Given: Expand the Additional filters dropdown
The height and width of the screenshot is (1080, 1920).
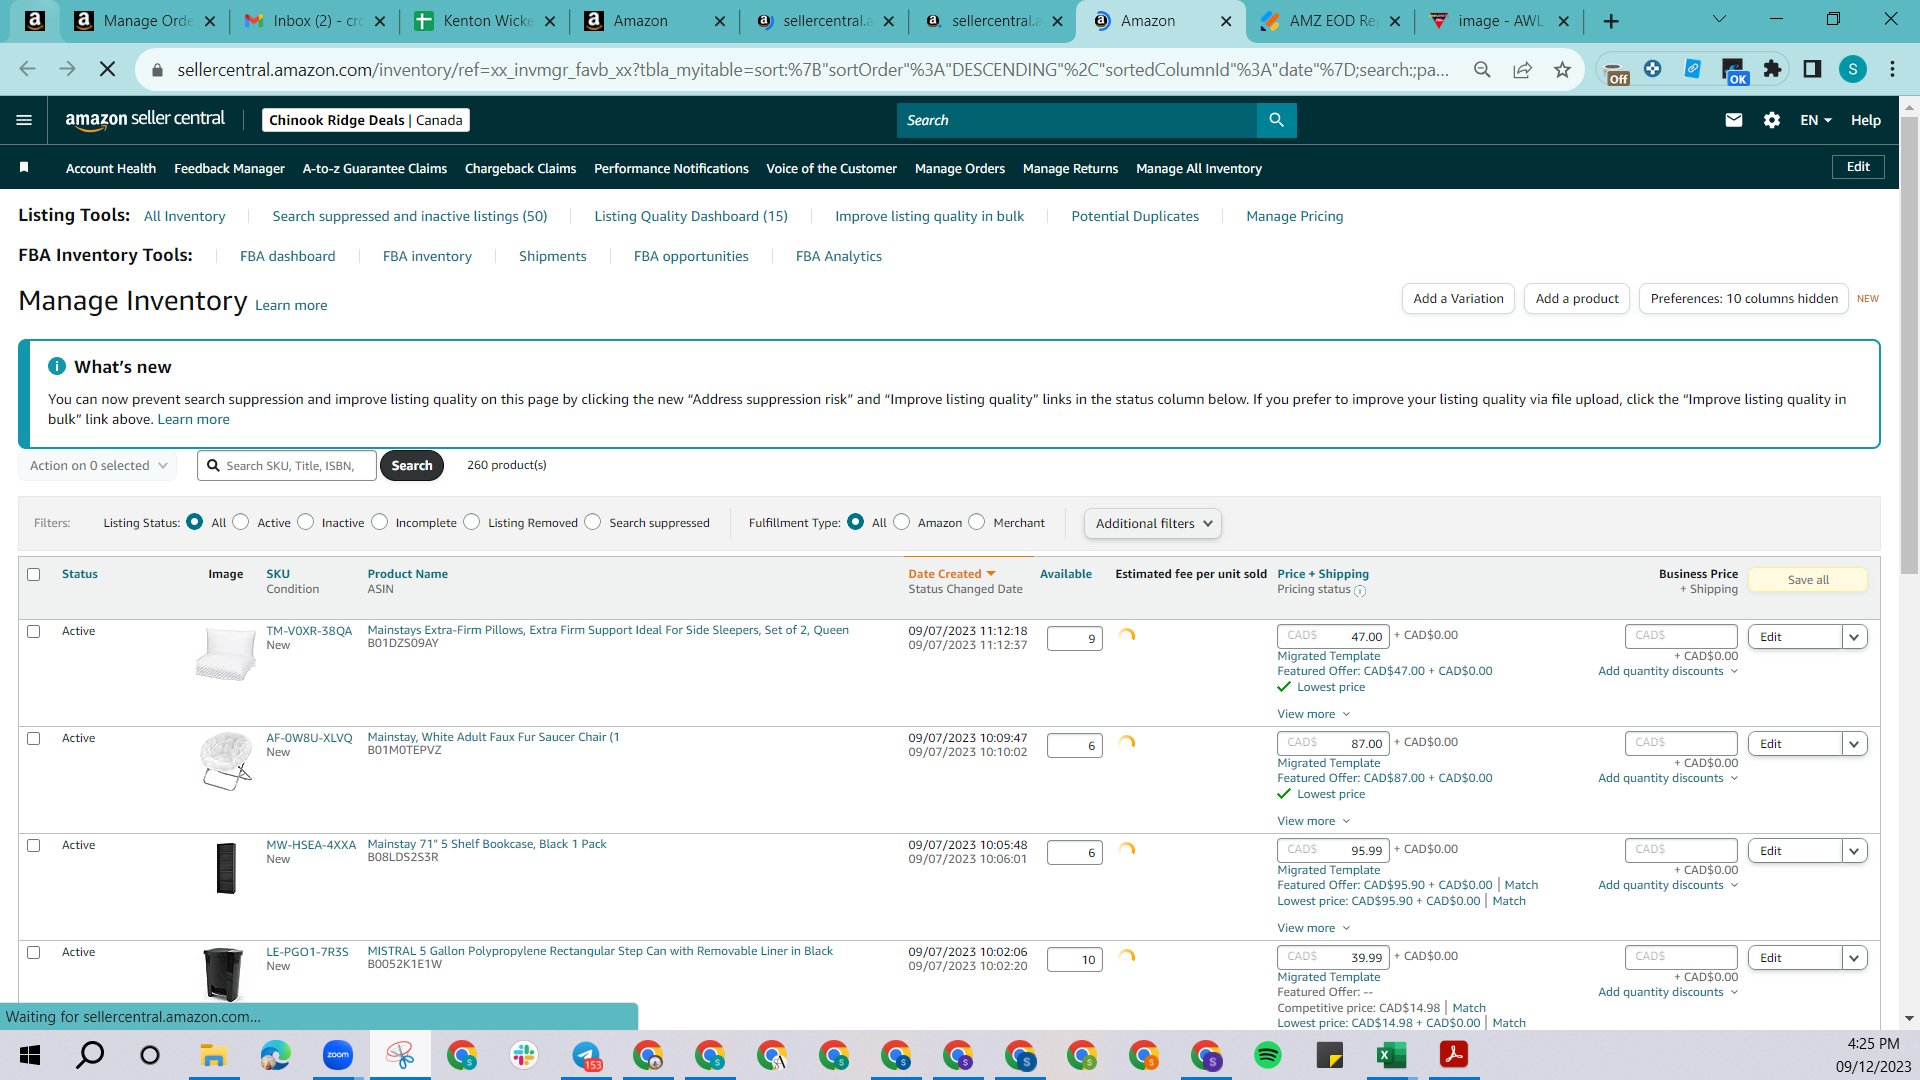Looking at the screenshot, I should click(1153, 523).
